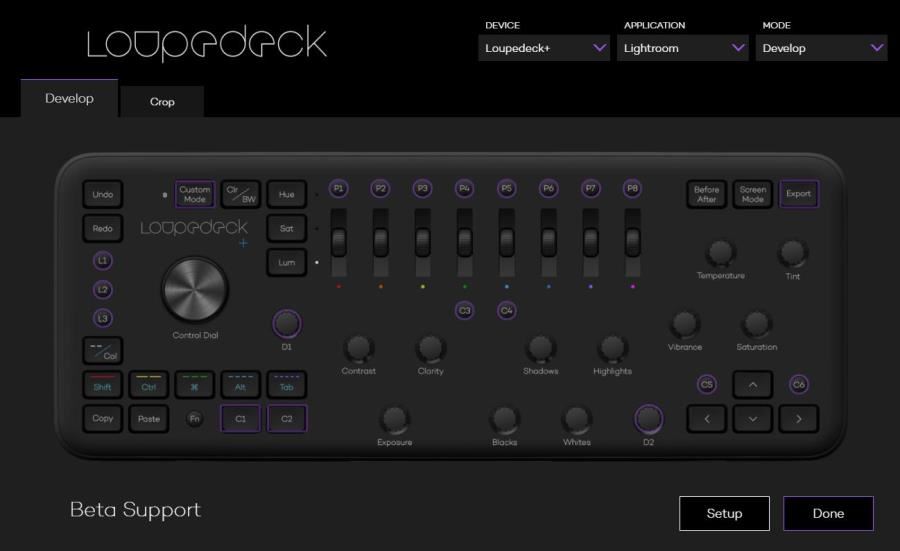
Task: Select the Saturation knob
Action: click(757, 324)
